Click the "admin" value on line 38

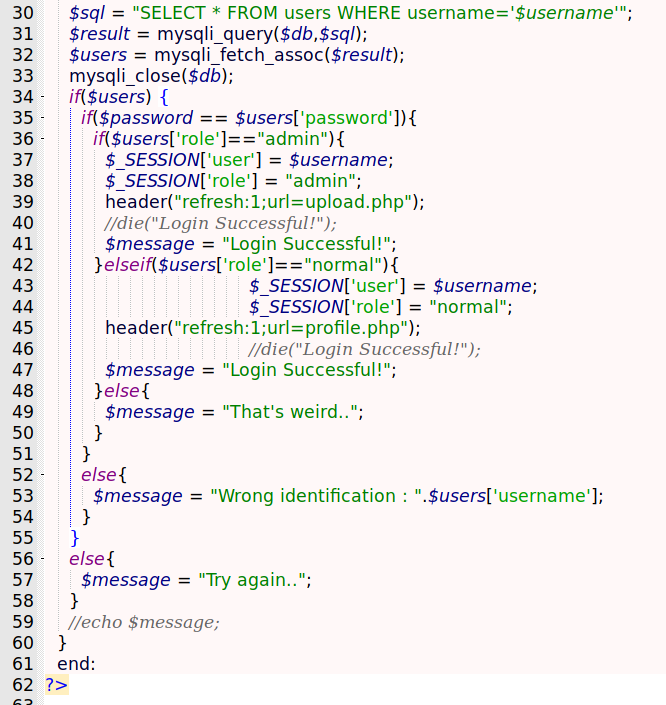coord(321,181)
